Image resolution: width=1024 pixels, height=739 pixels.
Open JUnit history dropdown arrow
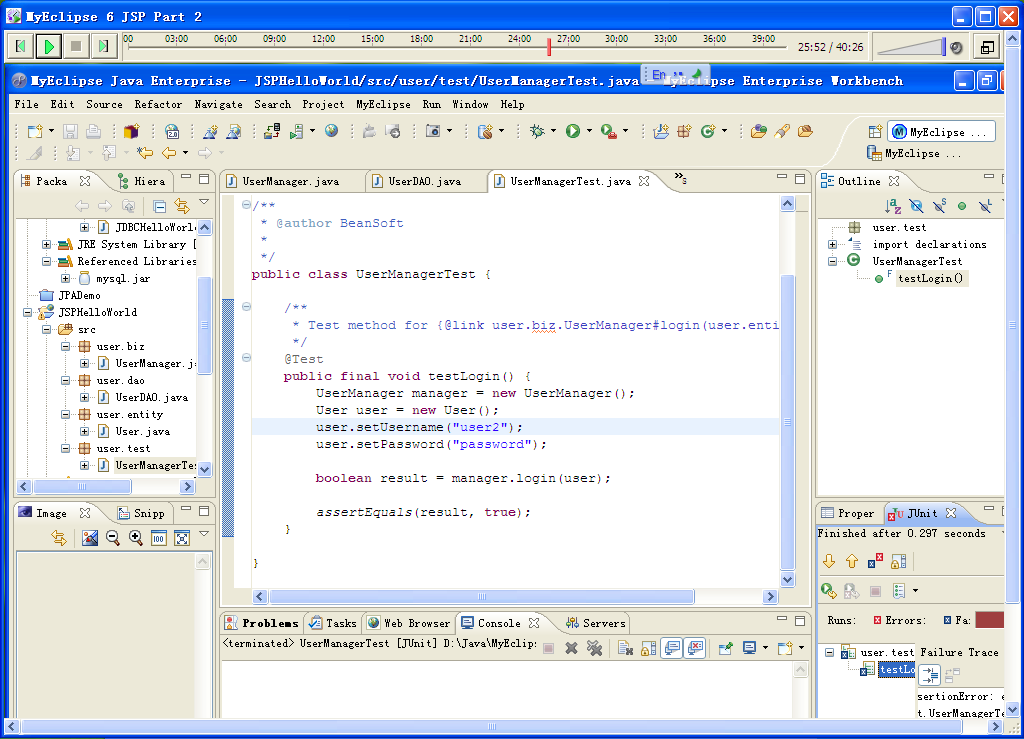pyautogui.click(x=915, y=591)
